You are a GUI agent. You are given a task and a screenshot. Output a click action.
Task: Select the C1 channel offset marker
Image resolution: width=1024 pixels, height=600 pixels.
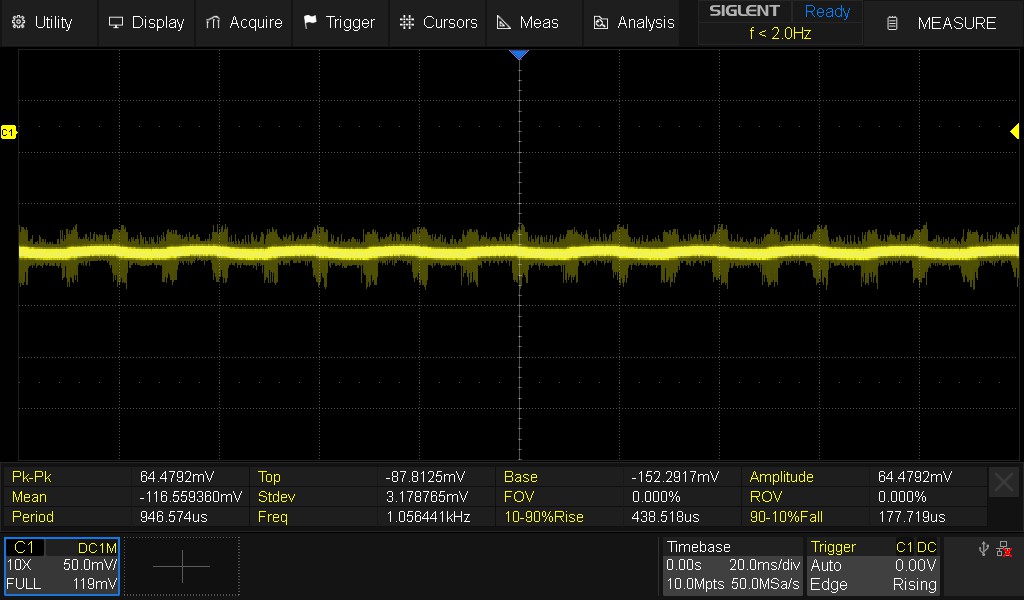(x=8, y=133)
